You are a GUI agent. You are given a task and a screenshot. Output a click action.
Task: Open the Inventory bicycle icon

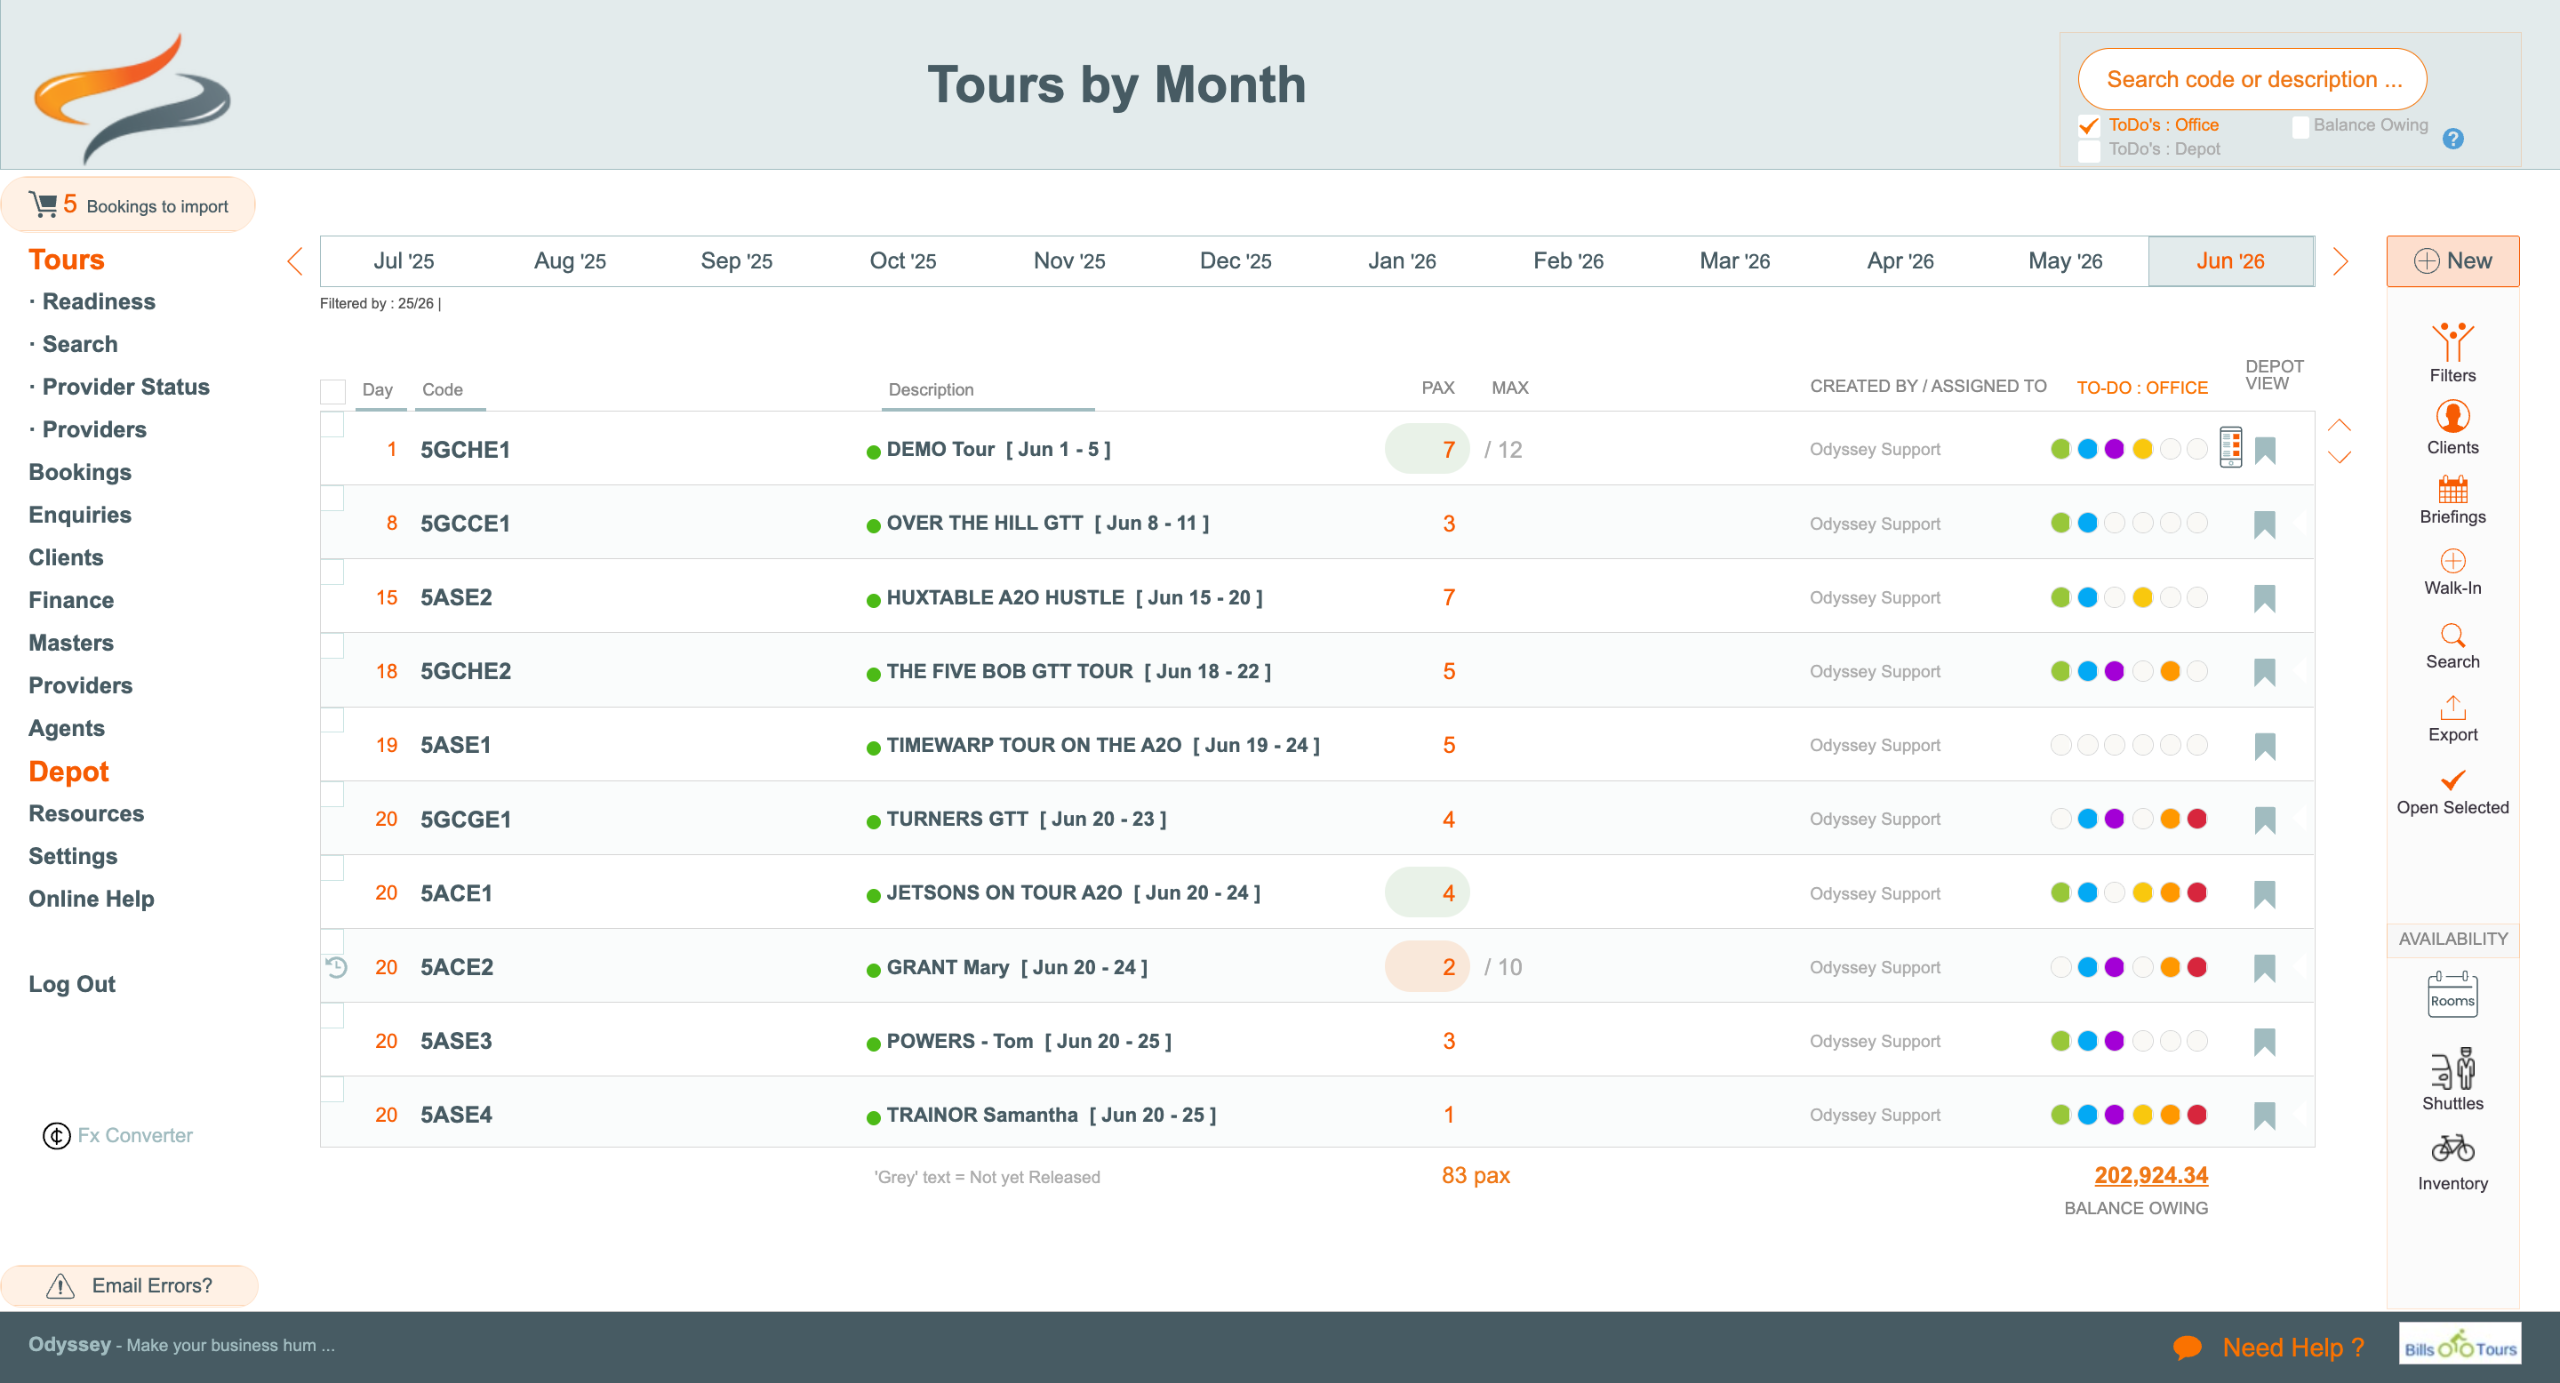pyautogui.click(x=2452, y=1148)
